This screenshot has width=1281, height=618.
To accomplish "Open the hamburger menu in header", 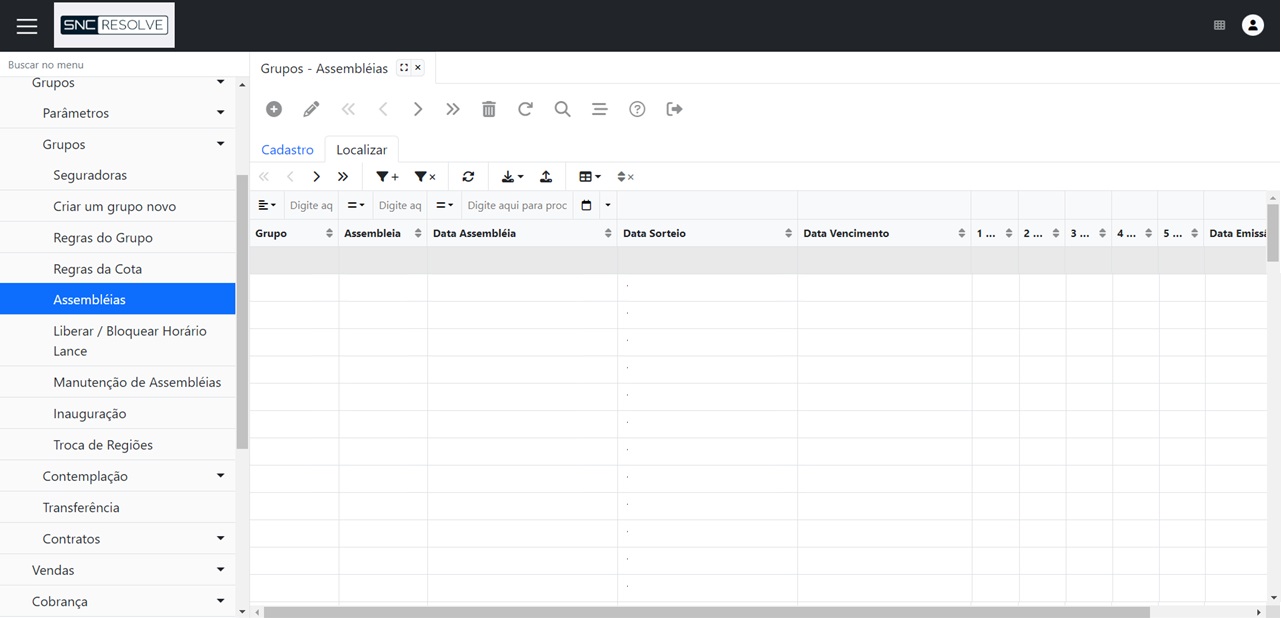I will (x=27, y=26).
